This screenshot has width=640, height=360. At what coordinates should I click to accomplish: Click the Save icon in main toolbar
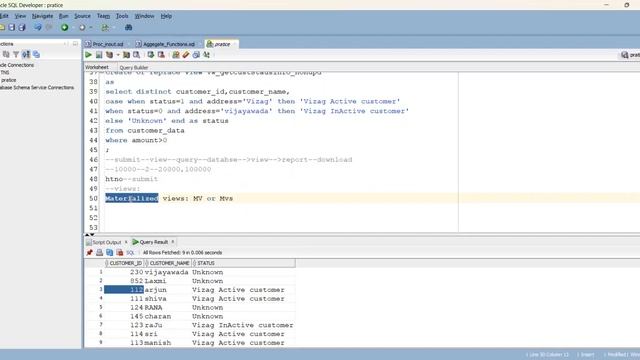point(12,27)
